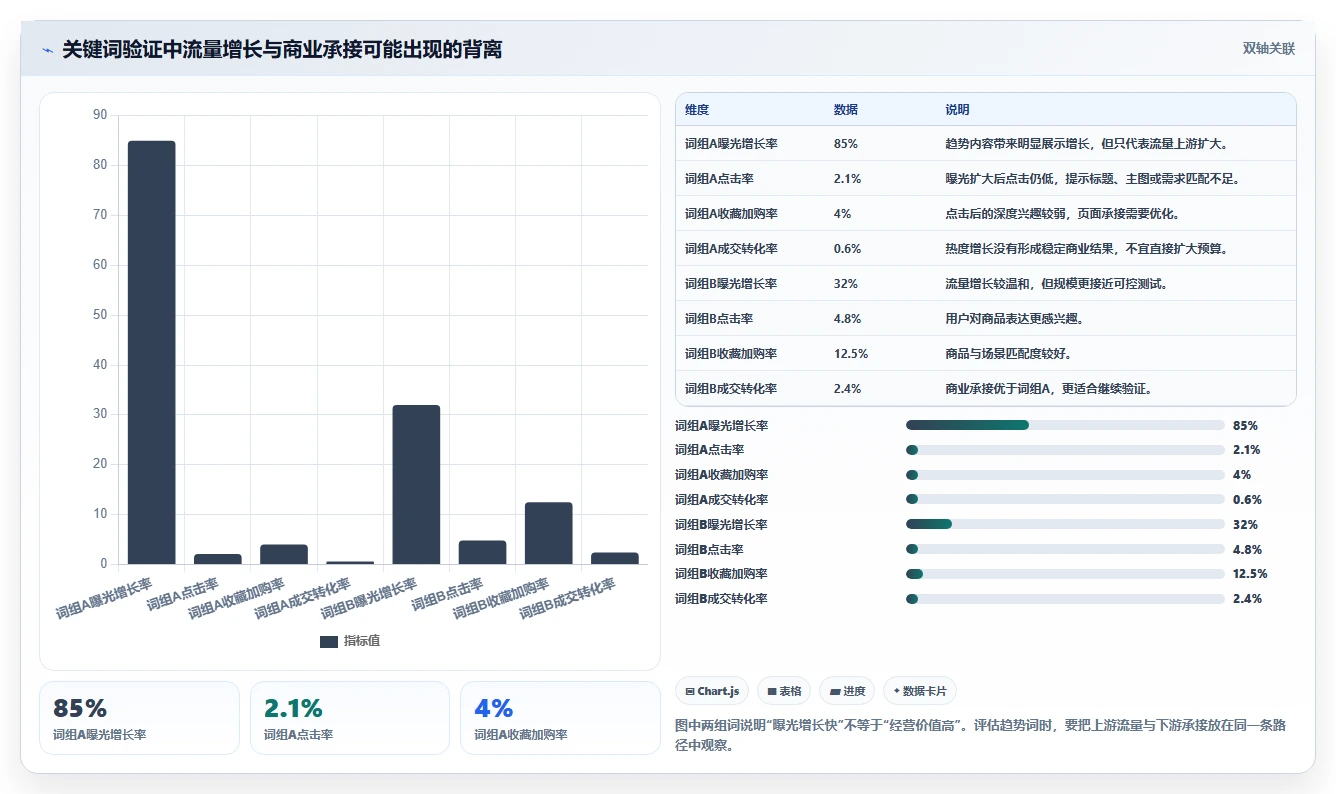Click the 词组A点击率 progress bar
The image size is (1336, 794).
[x=1065, y=450]
